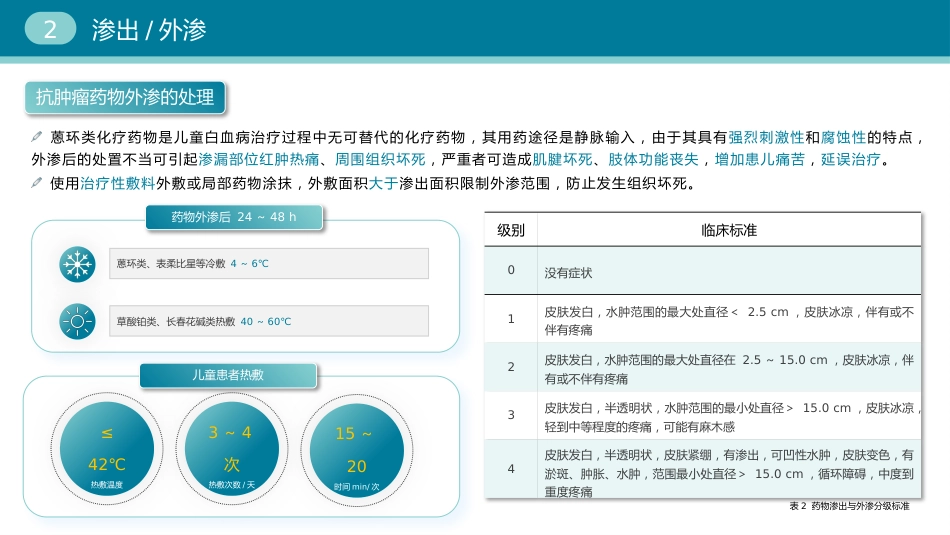Click highlighted text 腐蚀性

[x=843, y=138]
